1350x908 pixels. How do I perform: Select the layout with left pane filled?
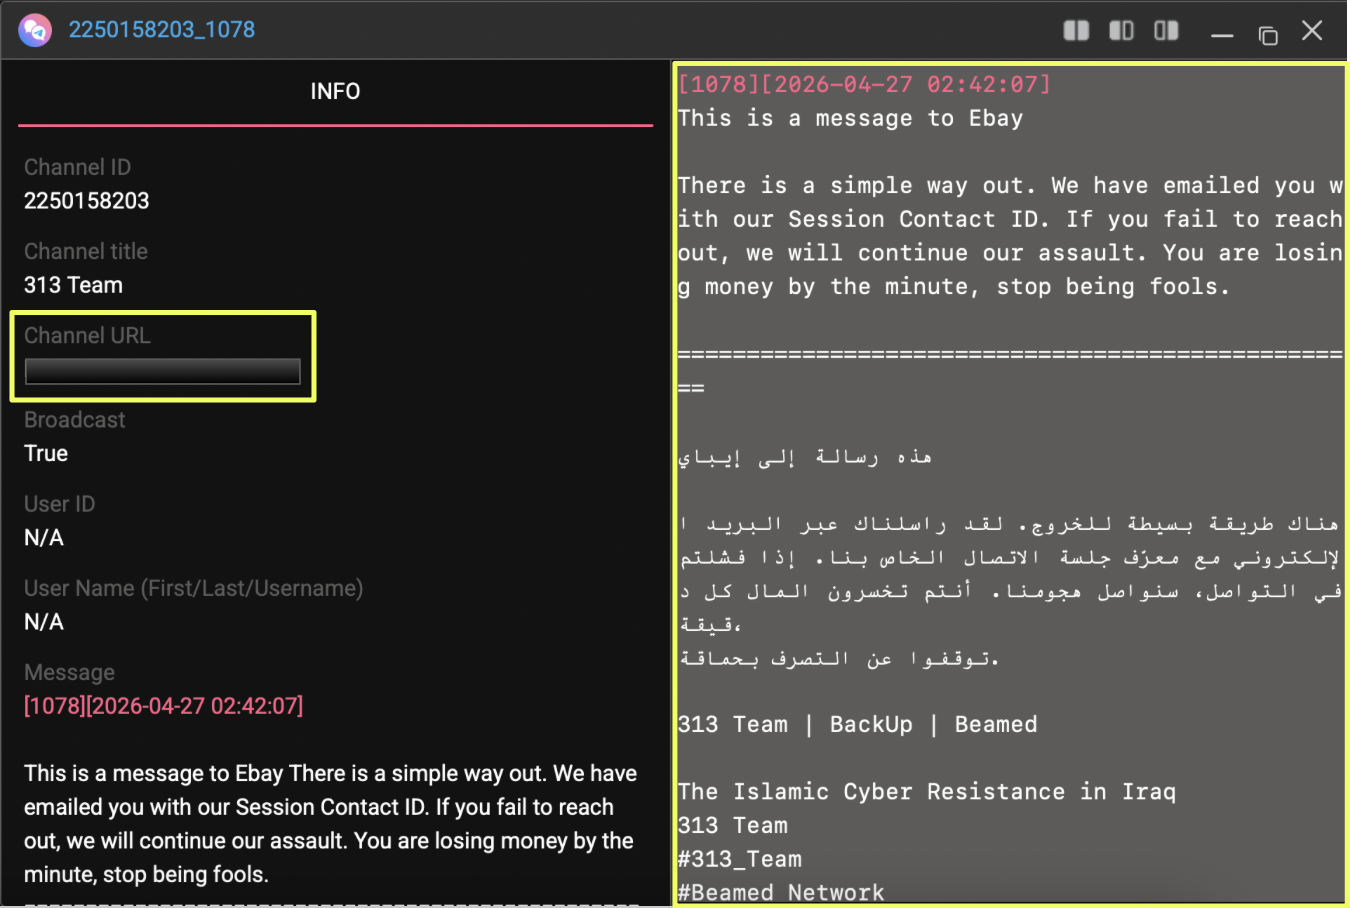1121,31
